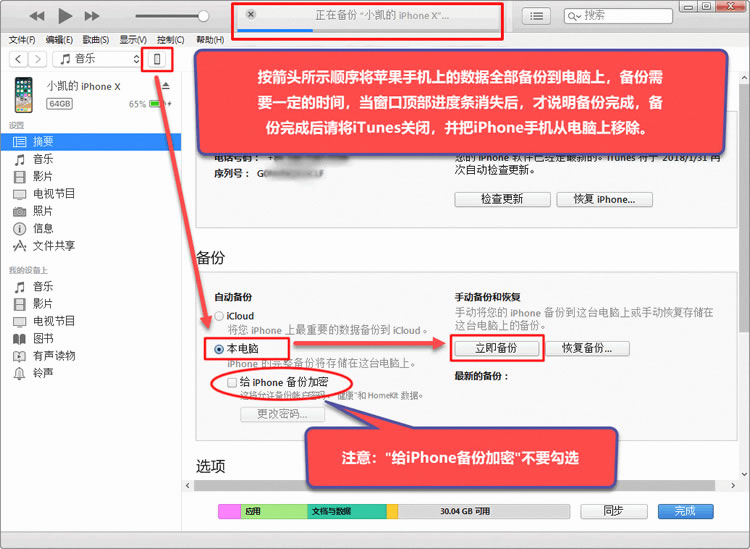The width and height of the screenshot is (750, 549).
Task: Click the iPhone device icon button
Action: (157, 59)
